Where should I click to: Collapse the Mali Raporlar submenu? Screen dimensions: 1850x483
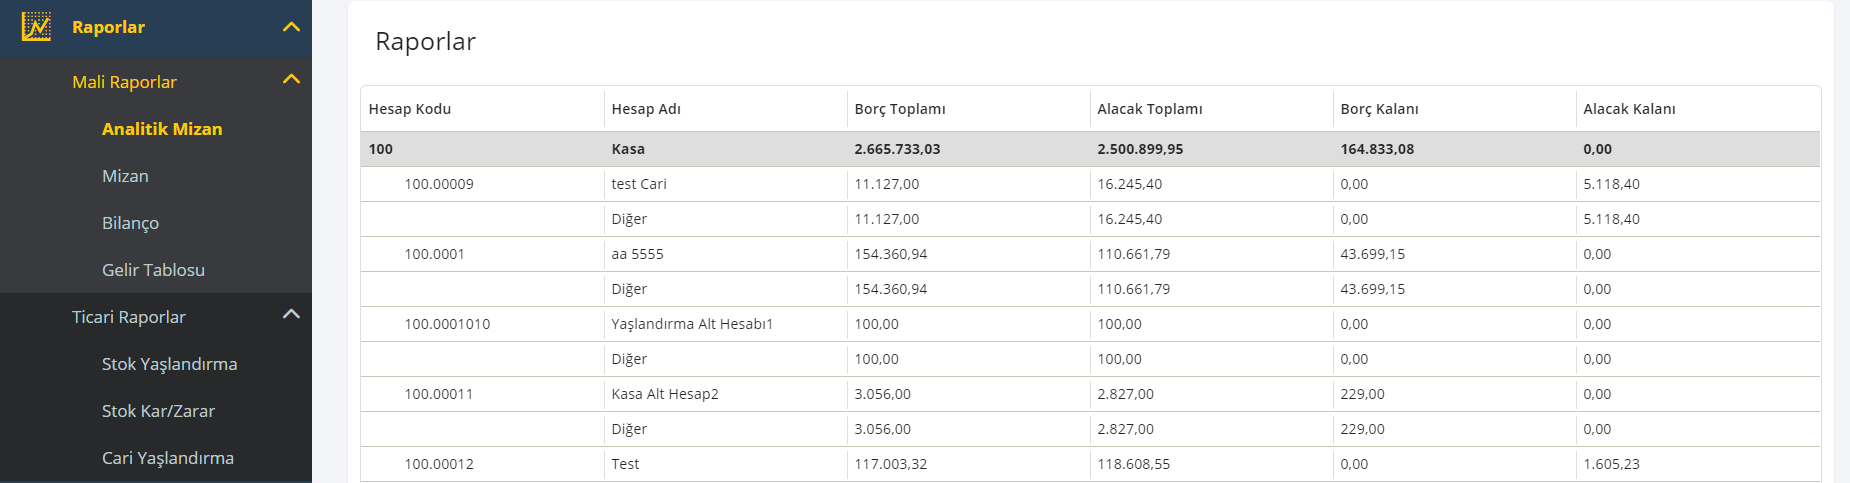pyautogui.click(x=291, y=79)
